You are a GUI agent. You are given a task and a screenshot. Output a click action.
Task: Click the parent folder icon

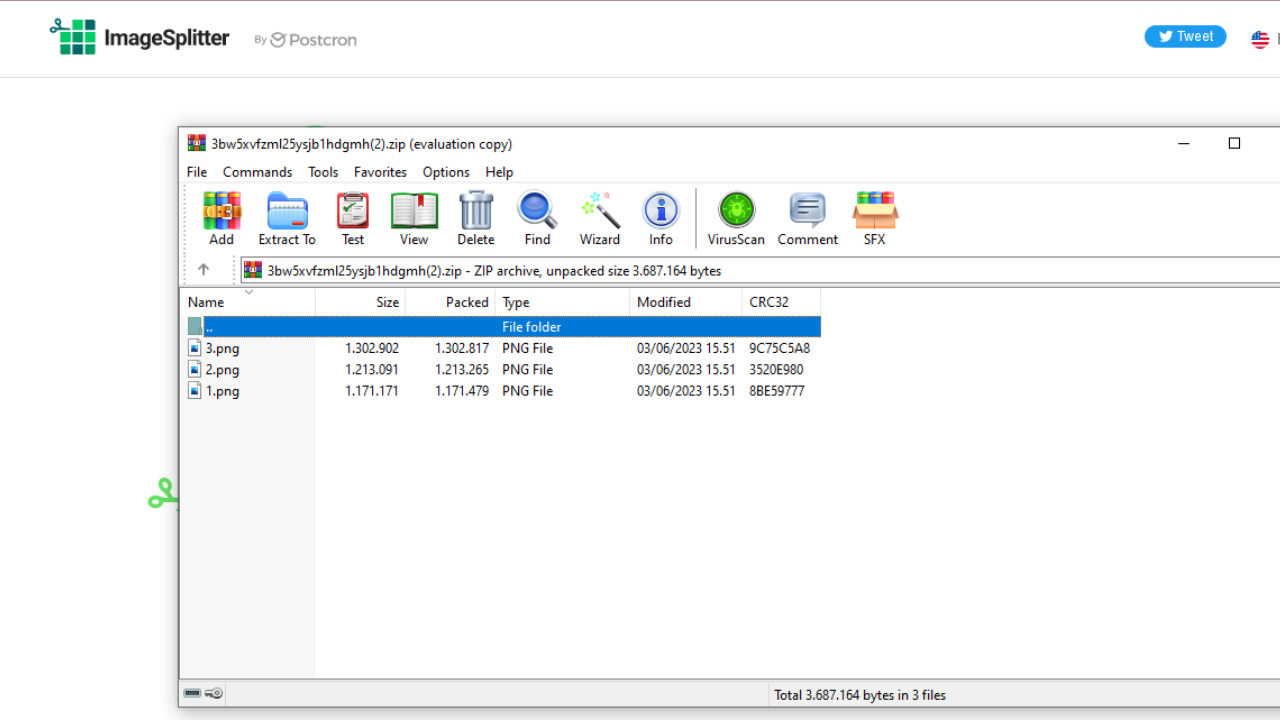[x=195, y=326]
